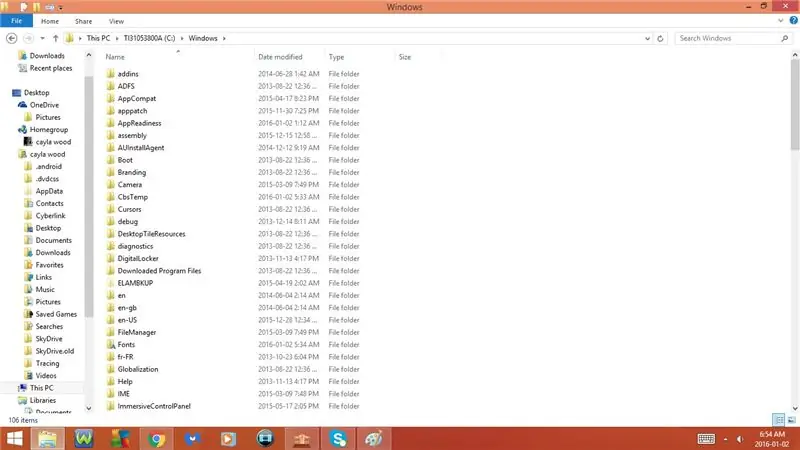Viewport: 800px width, 450px height.
Task: Expand the address bar history dropdown
Action: [x=647, y=38]
